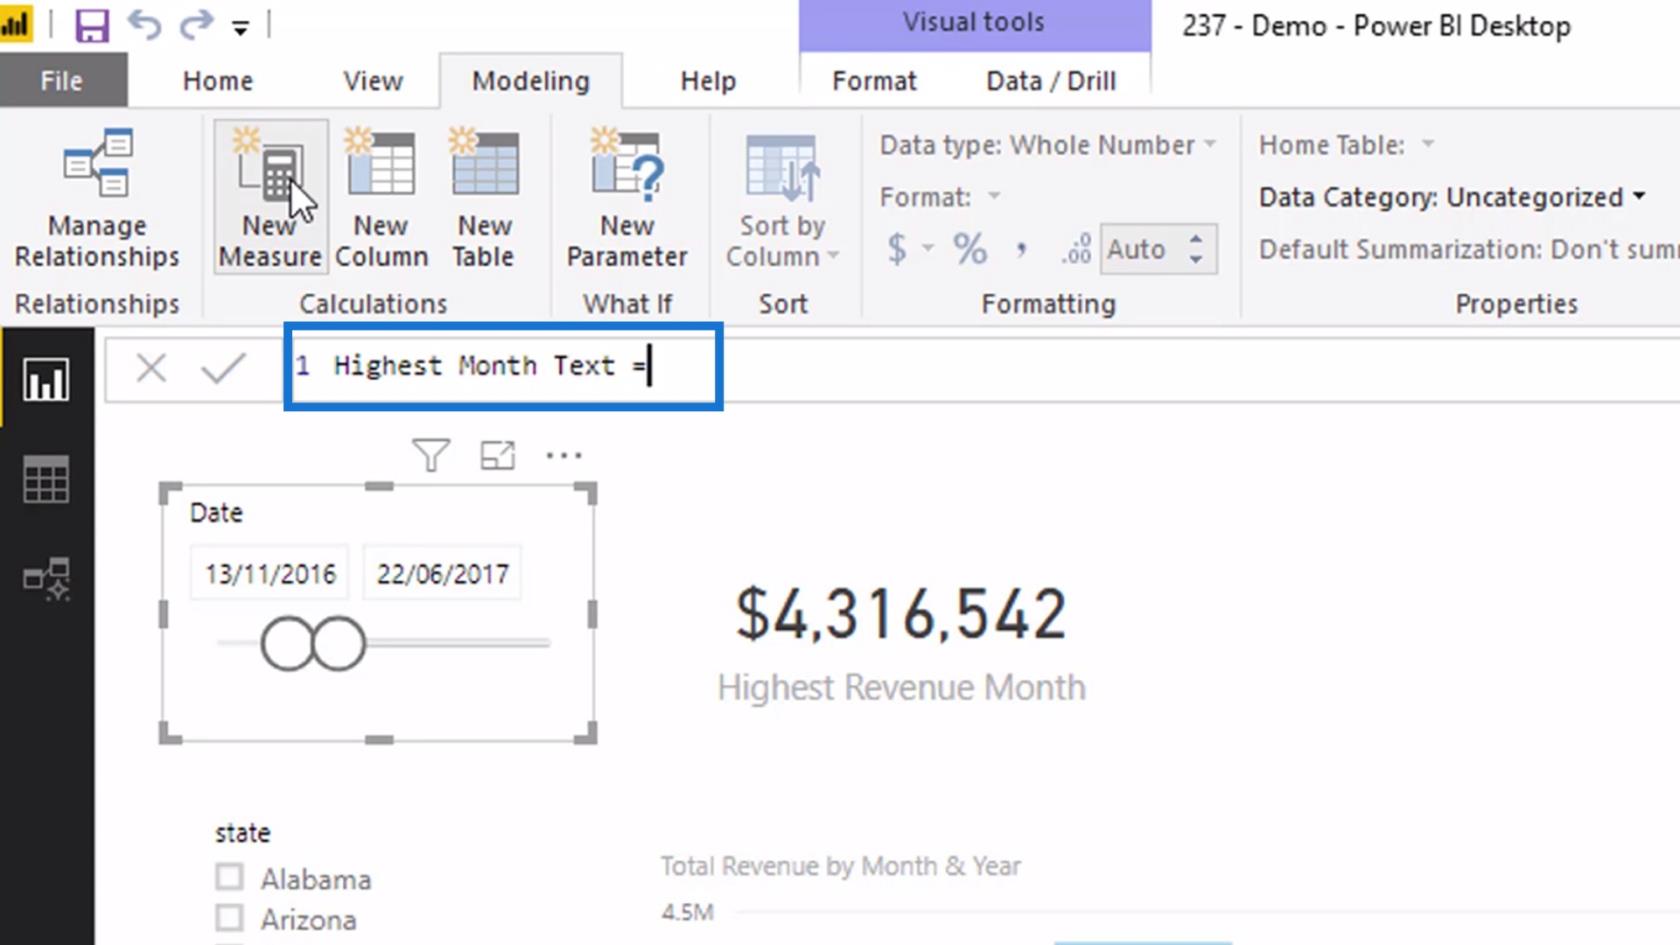Decrease decimal places with down stepper

tap(1196, 260)
